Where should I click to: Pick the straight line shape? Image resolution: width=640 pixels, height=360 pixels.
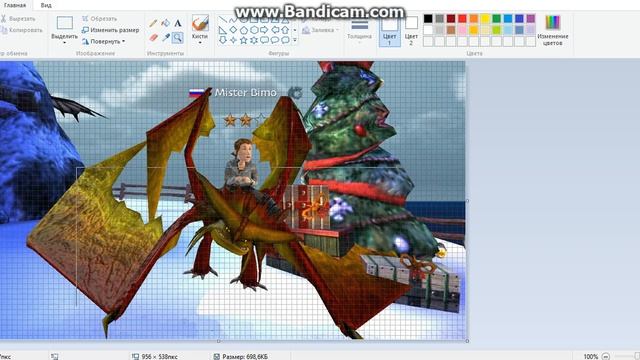(x=223, y=19)
